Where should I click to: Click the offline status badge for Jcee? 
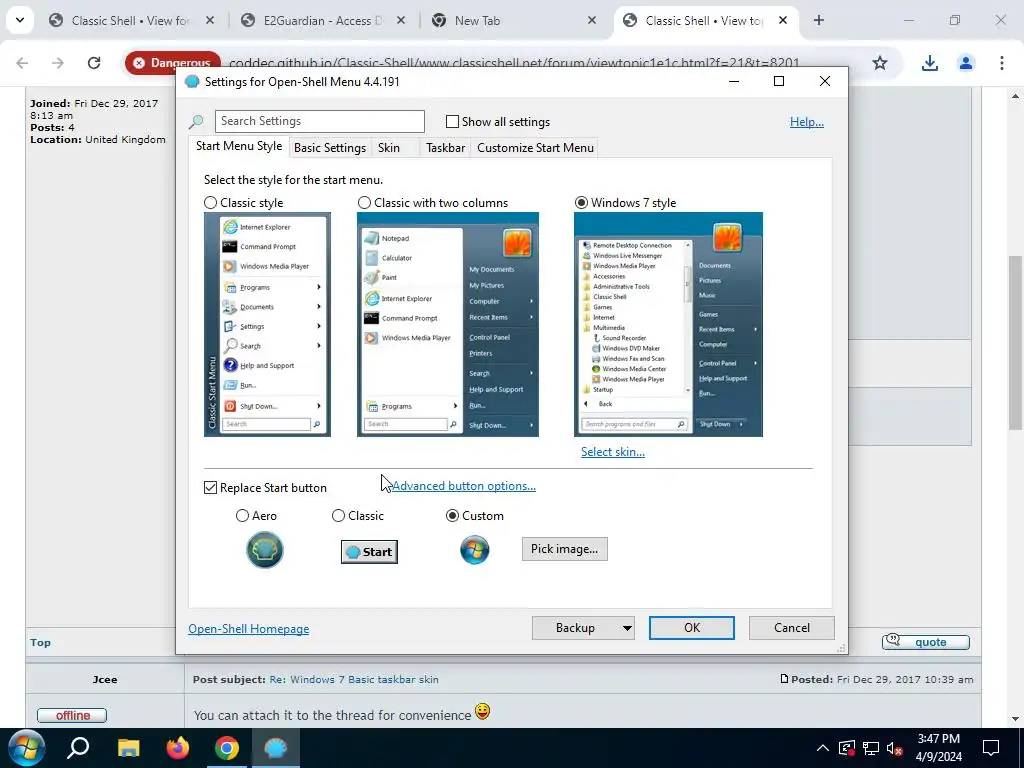pos(72,716)
